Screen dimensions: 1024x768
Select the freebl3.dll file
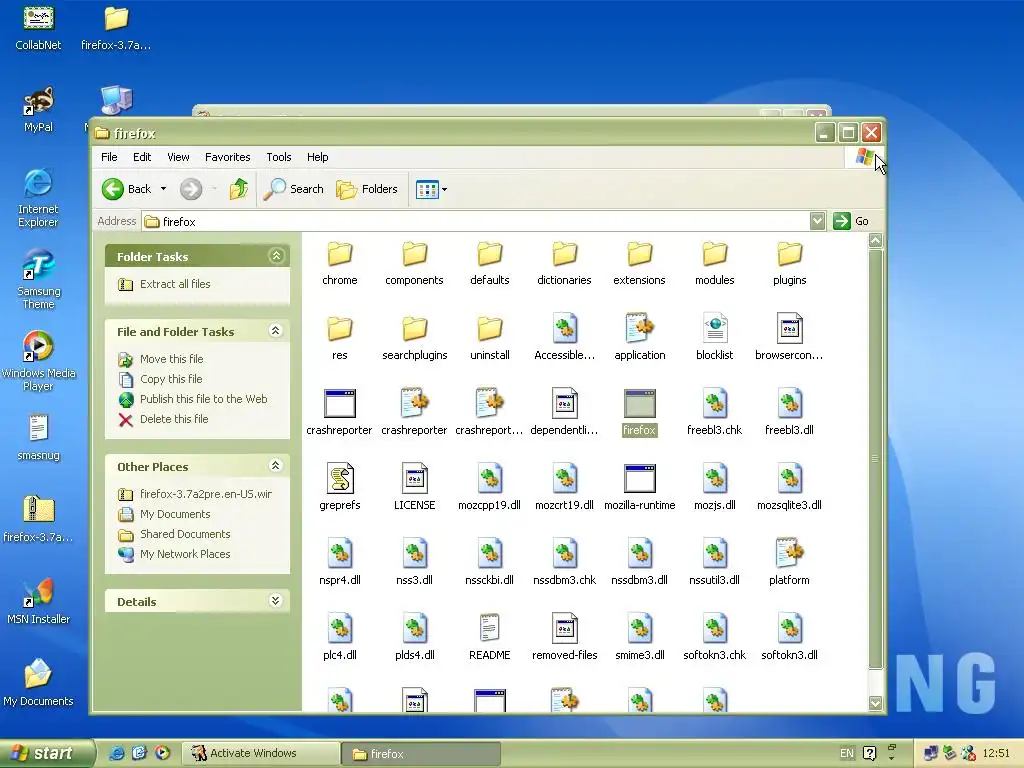click(789, 413)
